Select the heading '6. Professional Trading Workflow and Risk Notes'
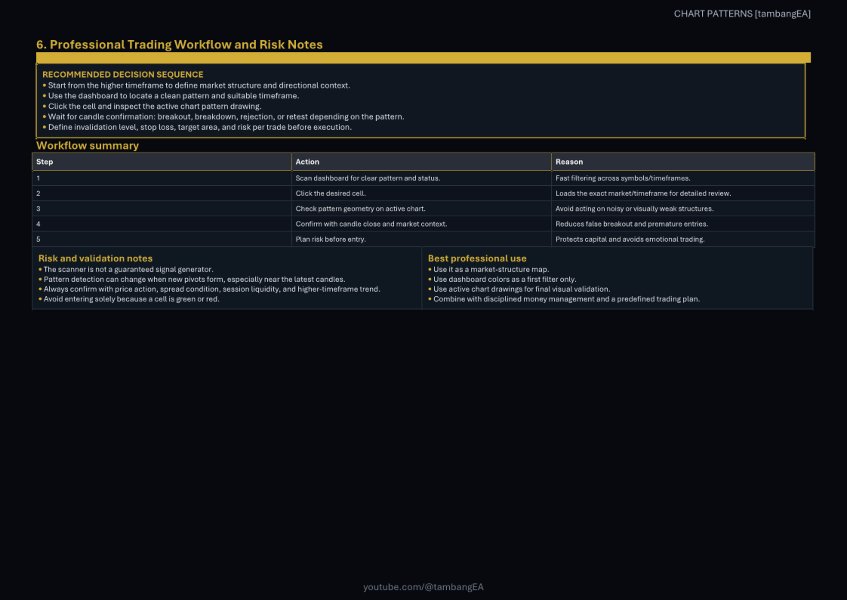The width and height of the screenshot is (847, 600). click(x=179, y=44)
